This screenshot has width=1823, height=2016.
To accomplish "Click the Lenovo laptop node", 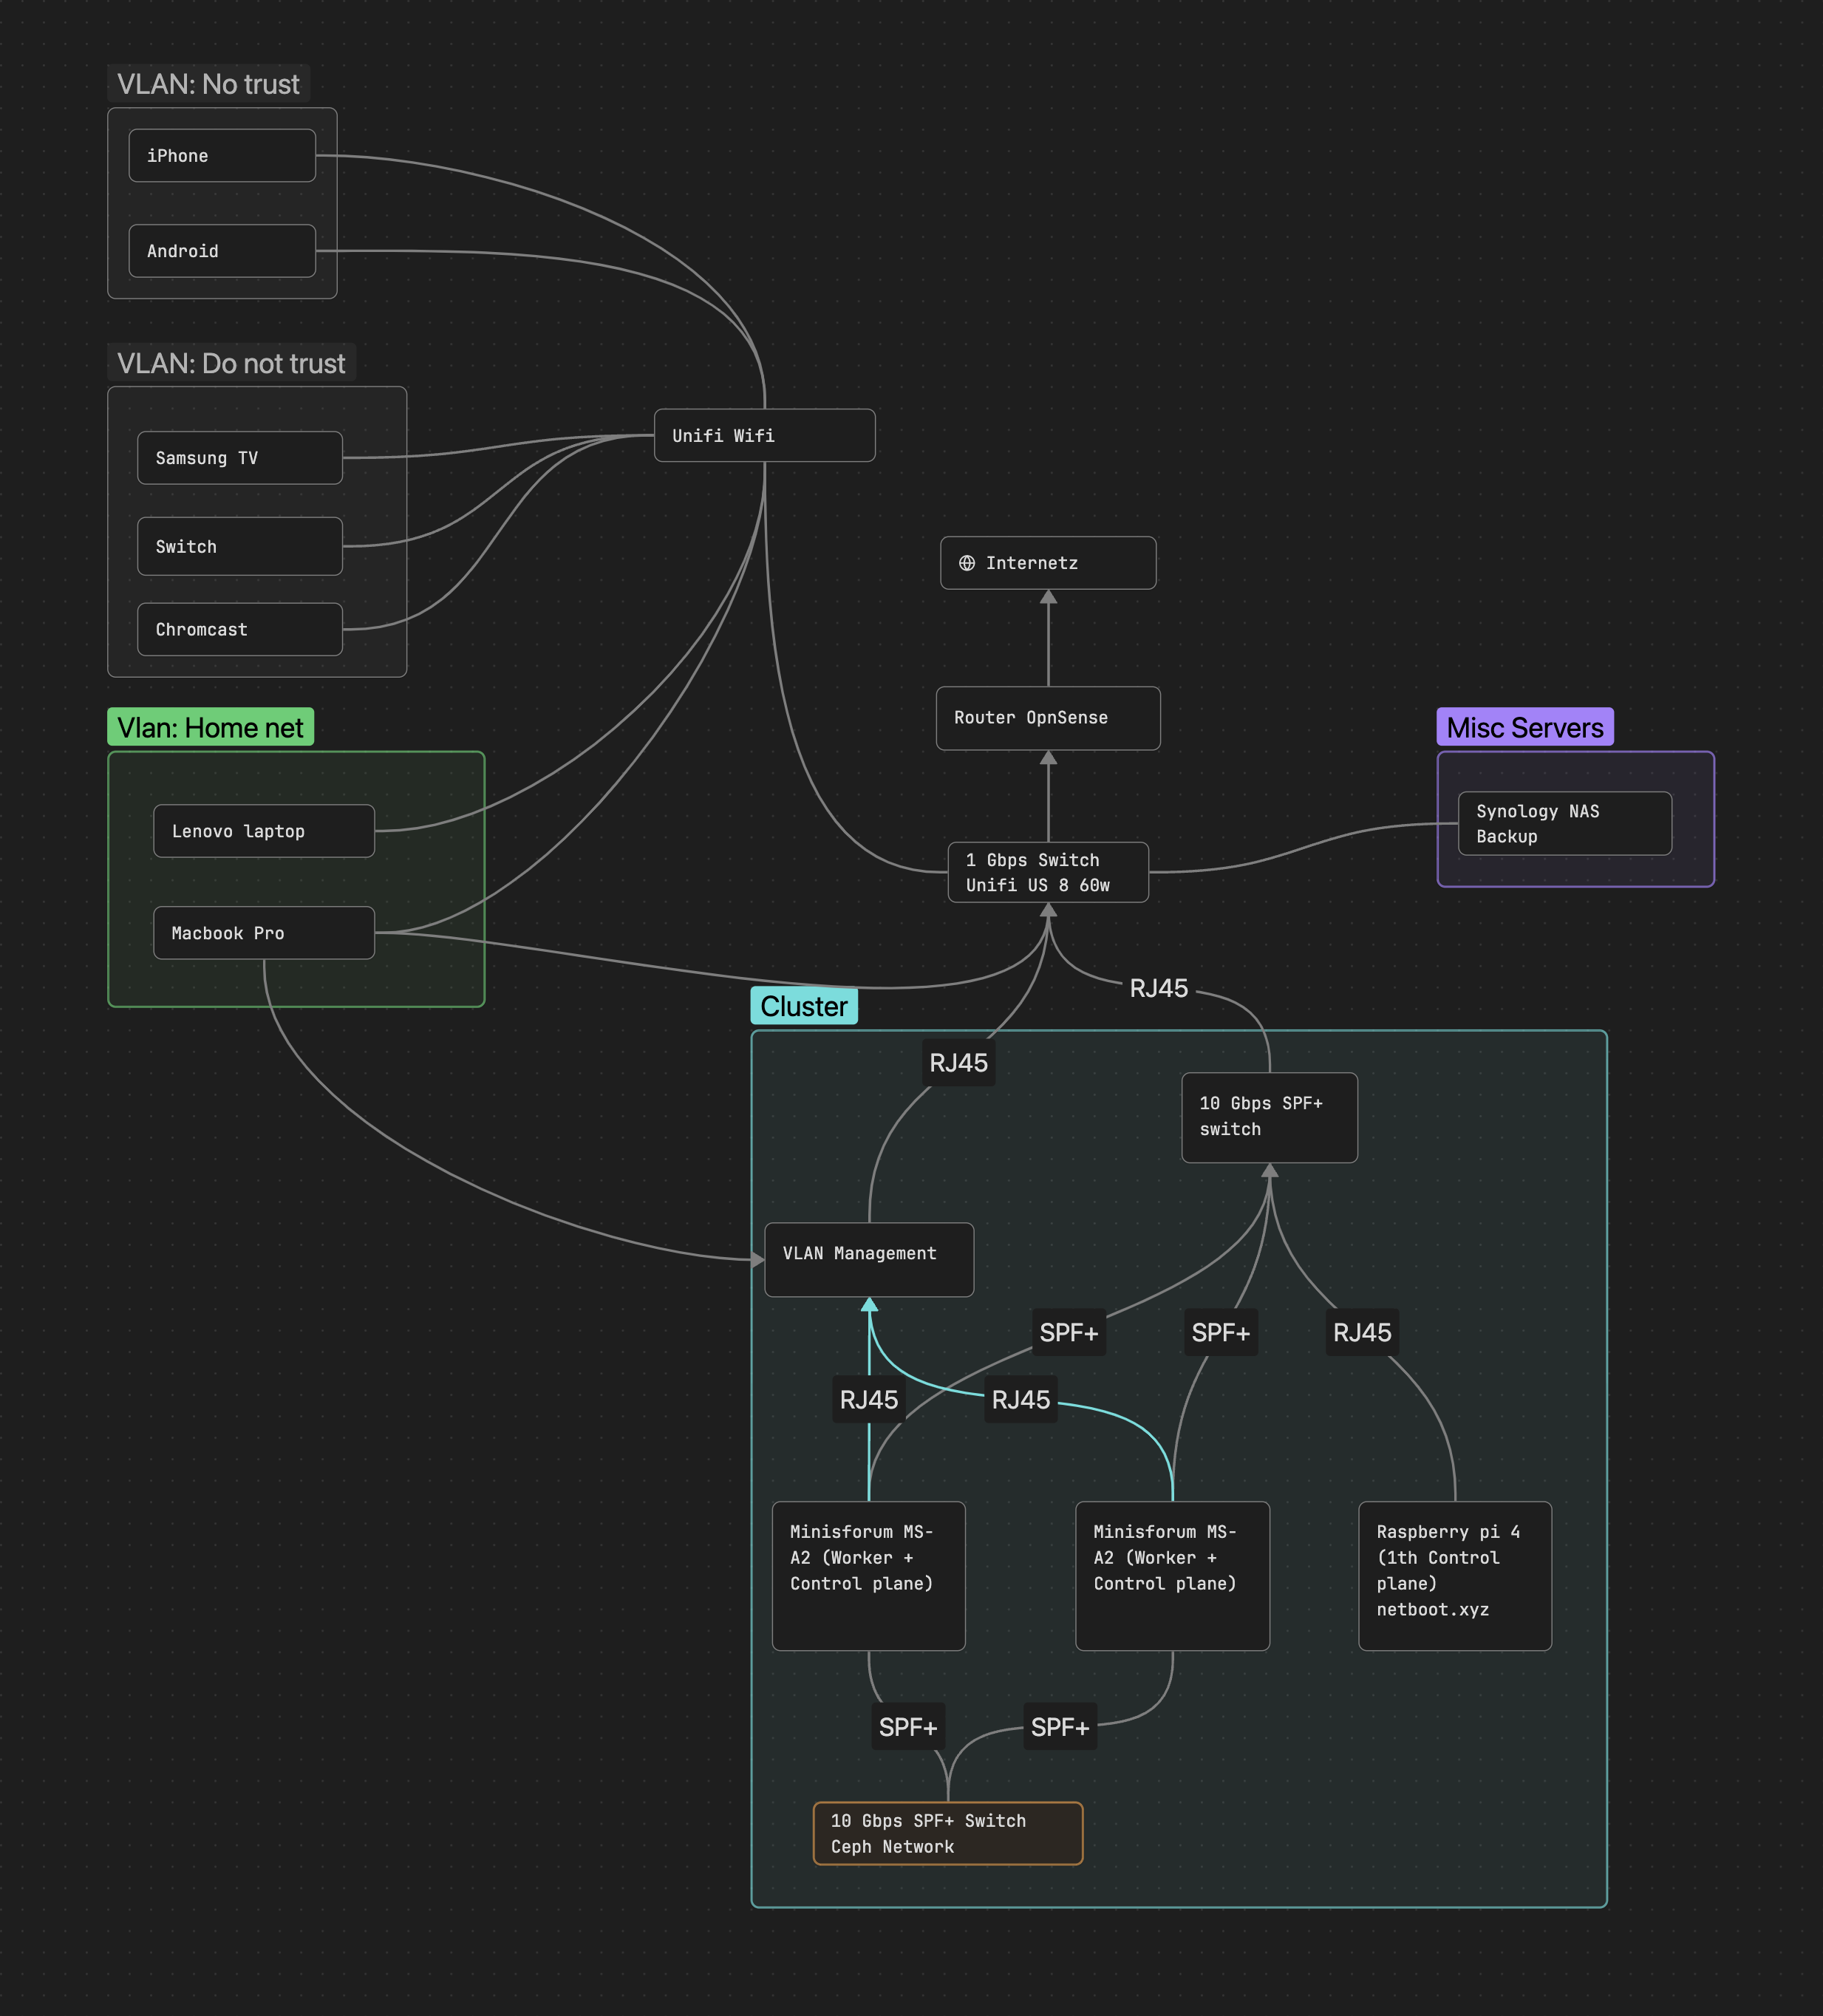I will click(264, 831).
